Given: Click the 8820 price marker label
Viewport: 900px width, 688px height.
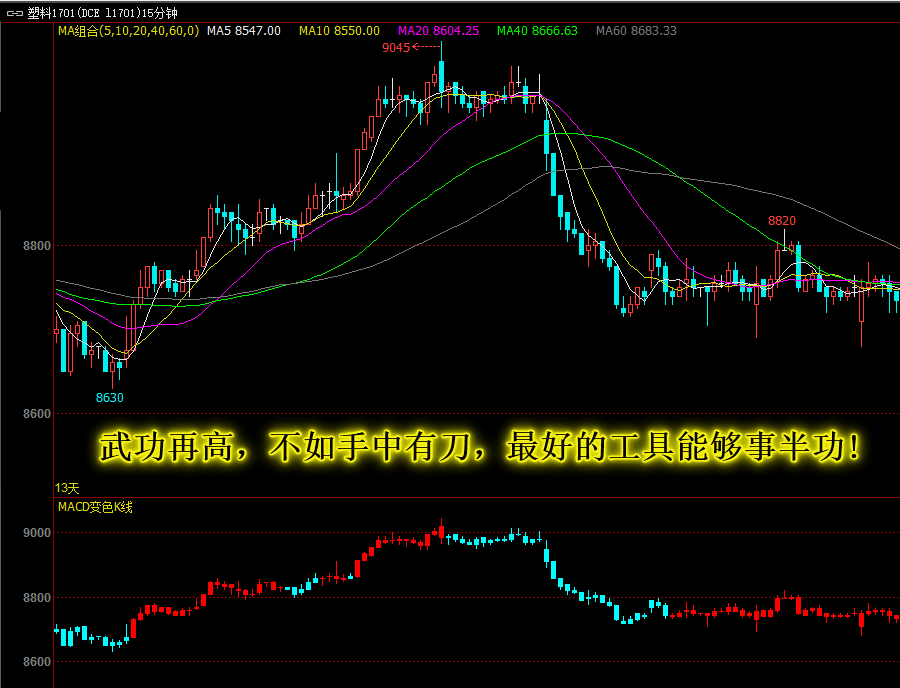Looking at the screenshot, I should pyautogui.click(x=782, y=221).
